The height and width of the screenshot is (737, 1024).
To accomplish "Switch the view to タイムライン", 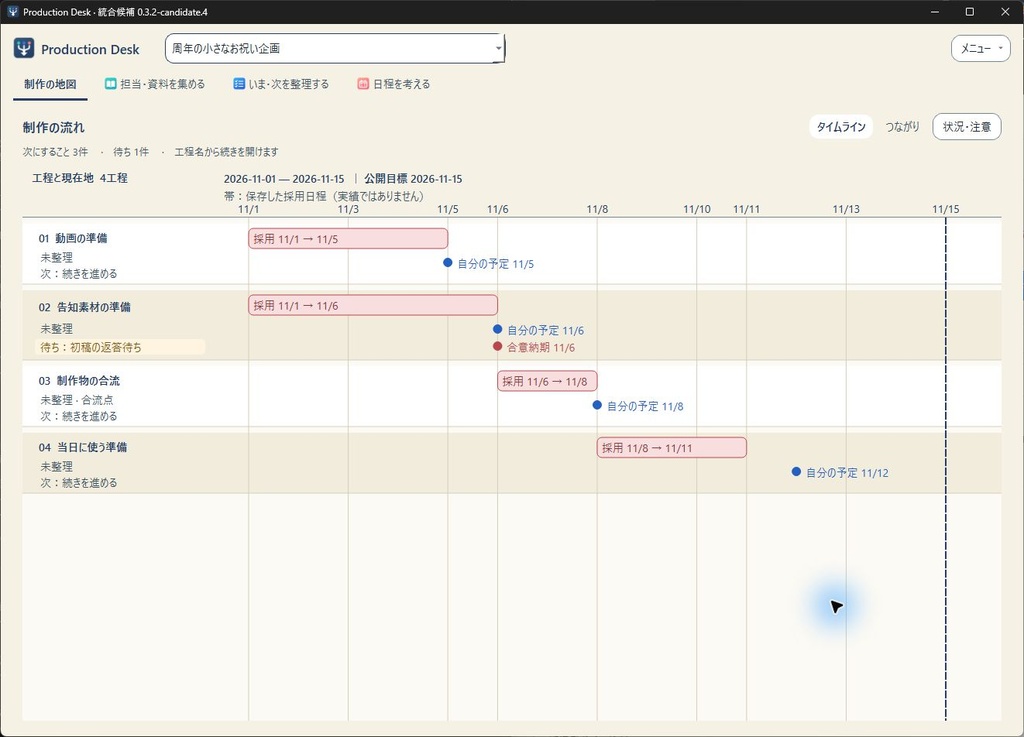I will point(841,127).
